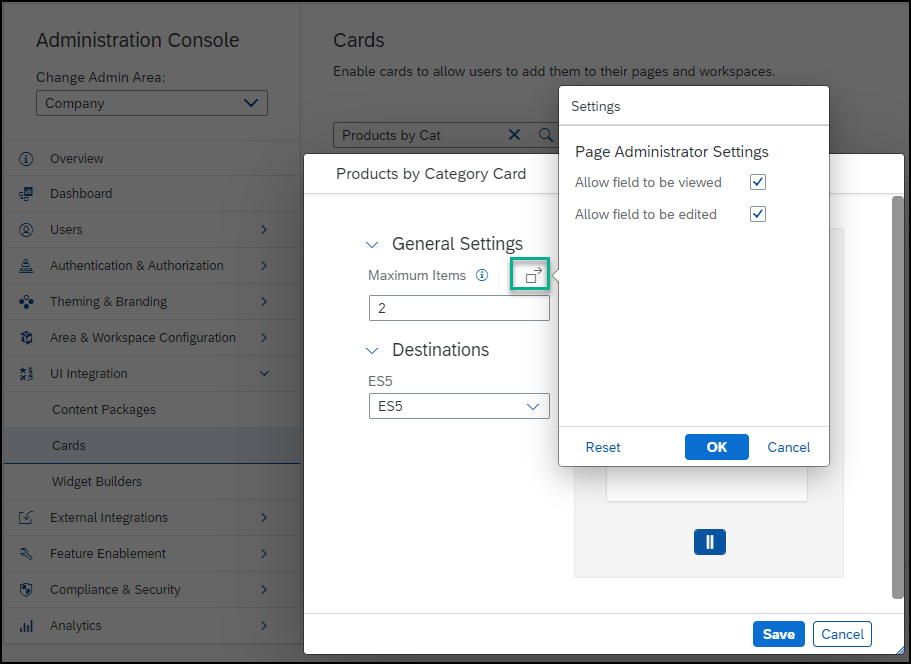Click the Overview info icon in the sidebar

point(26,159)
